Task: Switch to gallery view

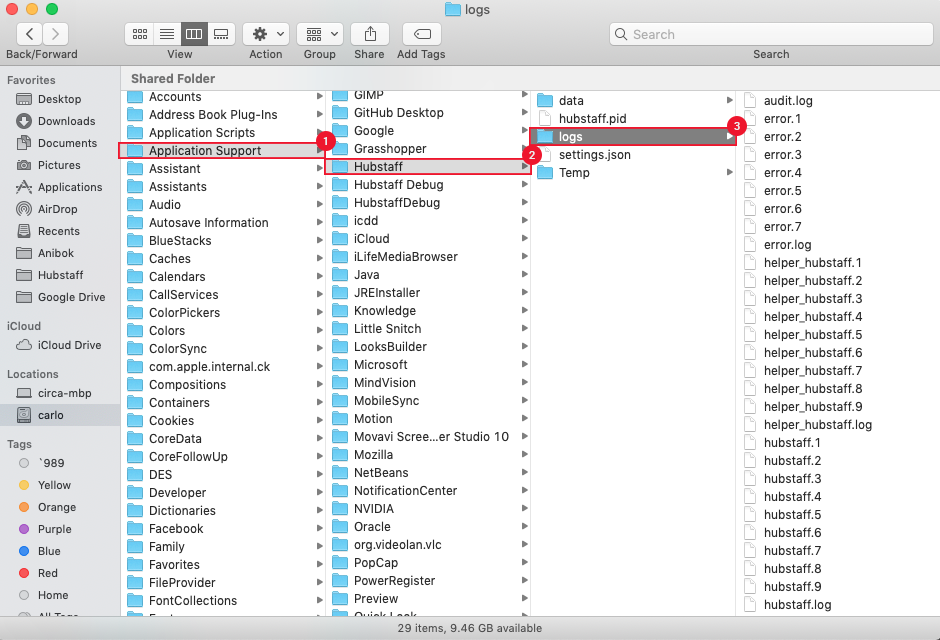Action: [x=221, y=34]
